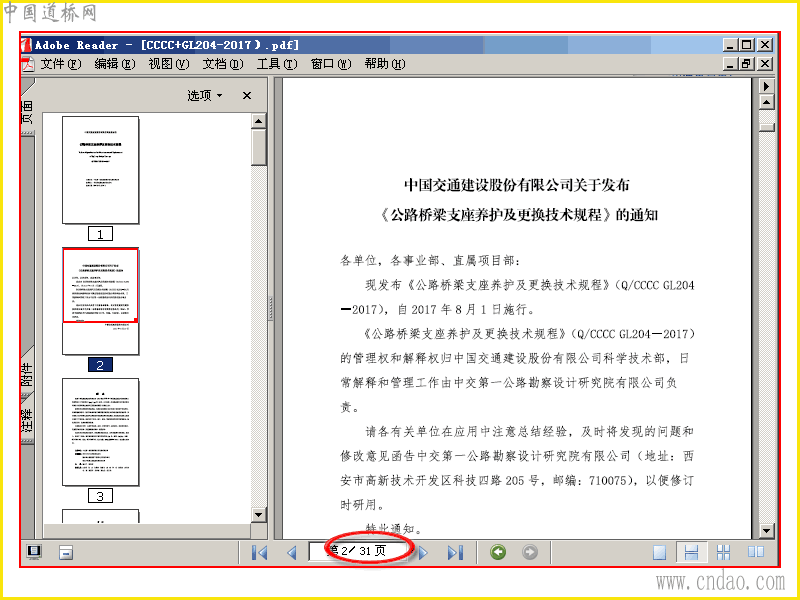The image size is (800, 600).
Task: Click heading 中国交通建设股份有限公司关于发布
Action: click(517, 185)
